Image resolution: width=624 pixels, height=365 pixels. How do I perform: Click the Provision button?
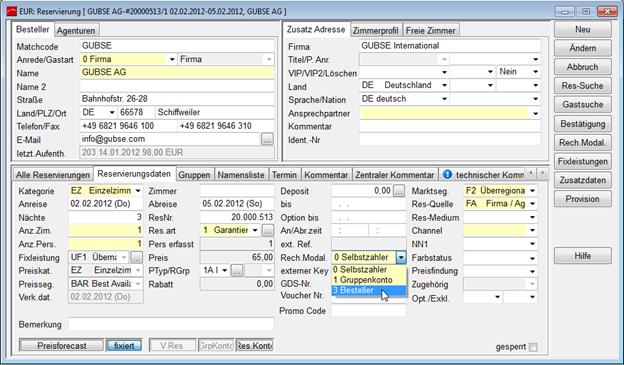[x=583, y=199]
